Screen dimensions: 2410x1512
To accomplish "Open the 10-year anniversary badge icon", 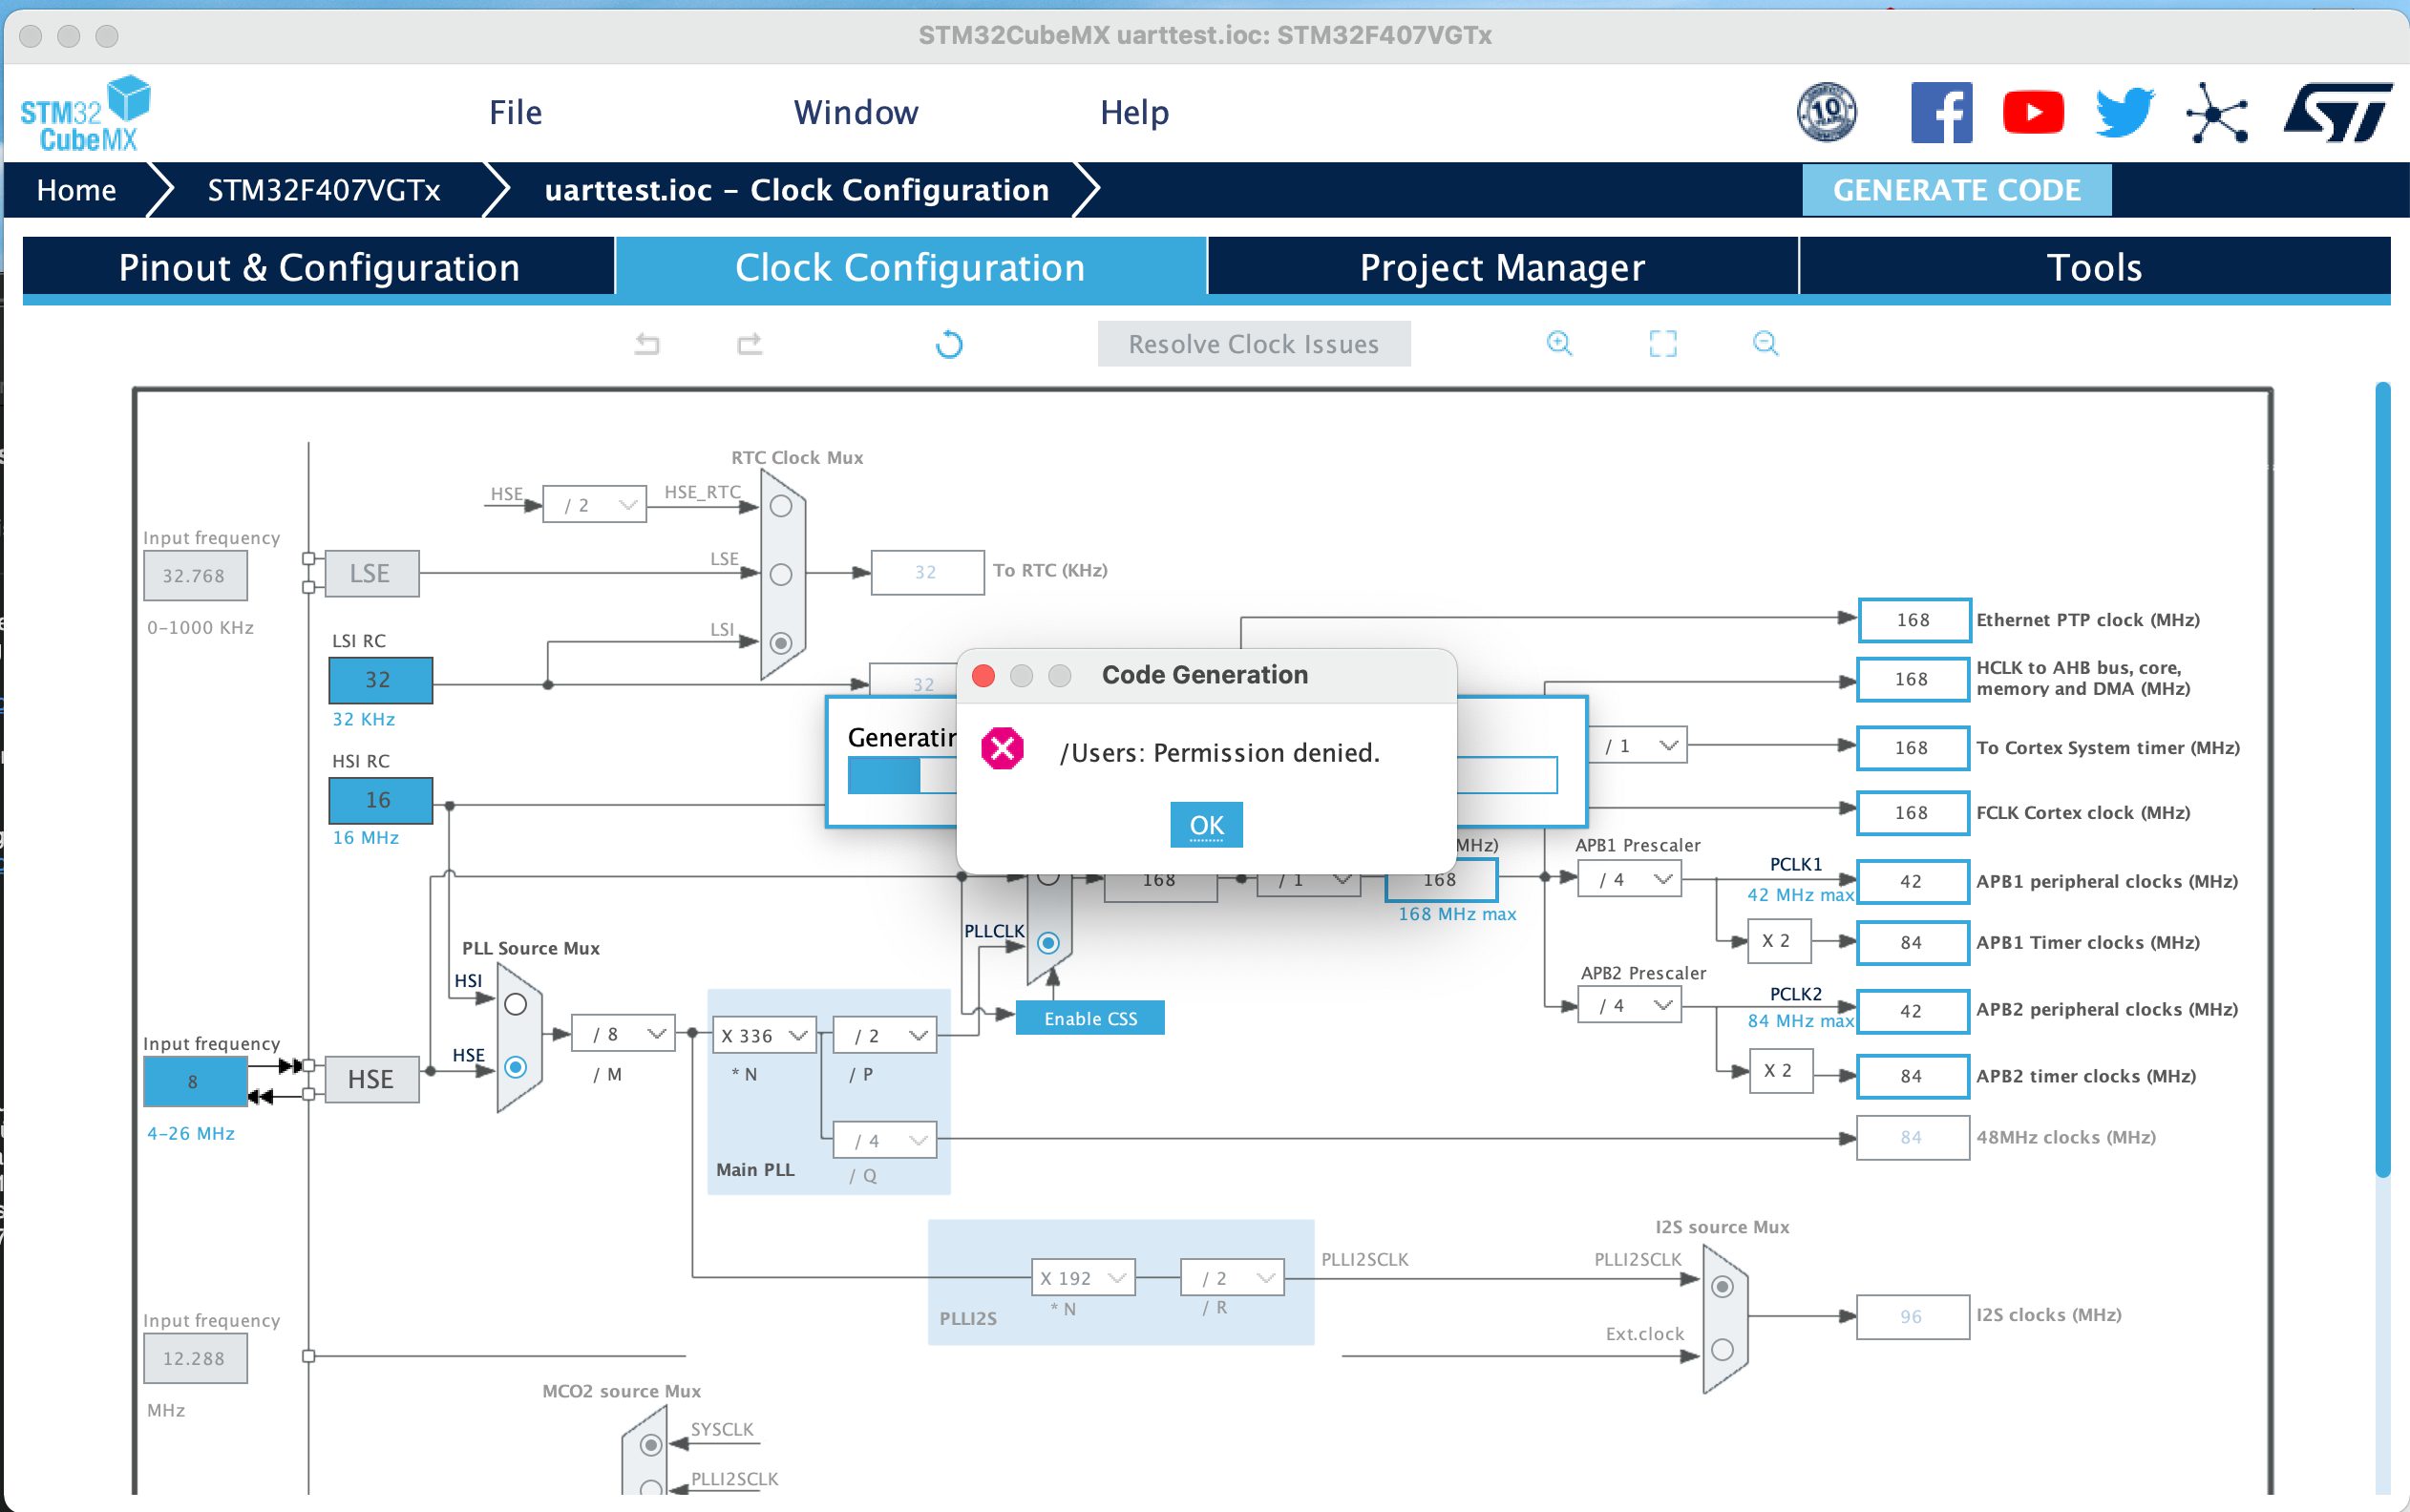I will [1826, 112].
